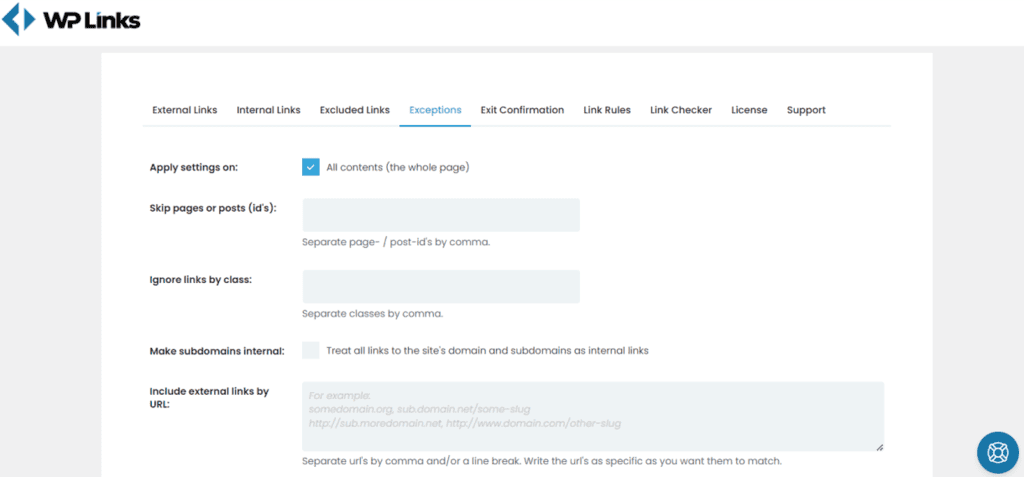Screen dimensions: 1024x477
Task: Focus the Ignore links by class field
Action: (x=441, y=287)
